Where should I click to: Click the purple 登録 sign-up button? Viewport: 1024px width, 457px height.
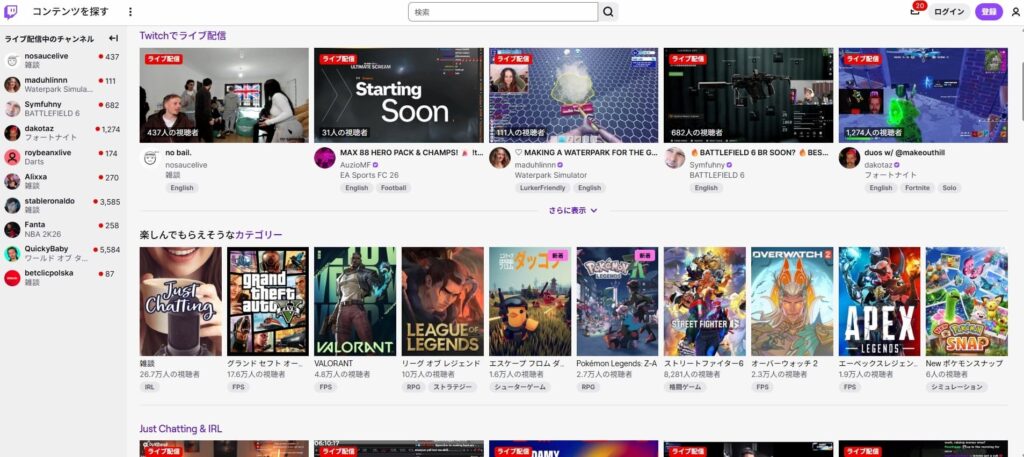pyautogui.click(x=989, y=12)
